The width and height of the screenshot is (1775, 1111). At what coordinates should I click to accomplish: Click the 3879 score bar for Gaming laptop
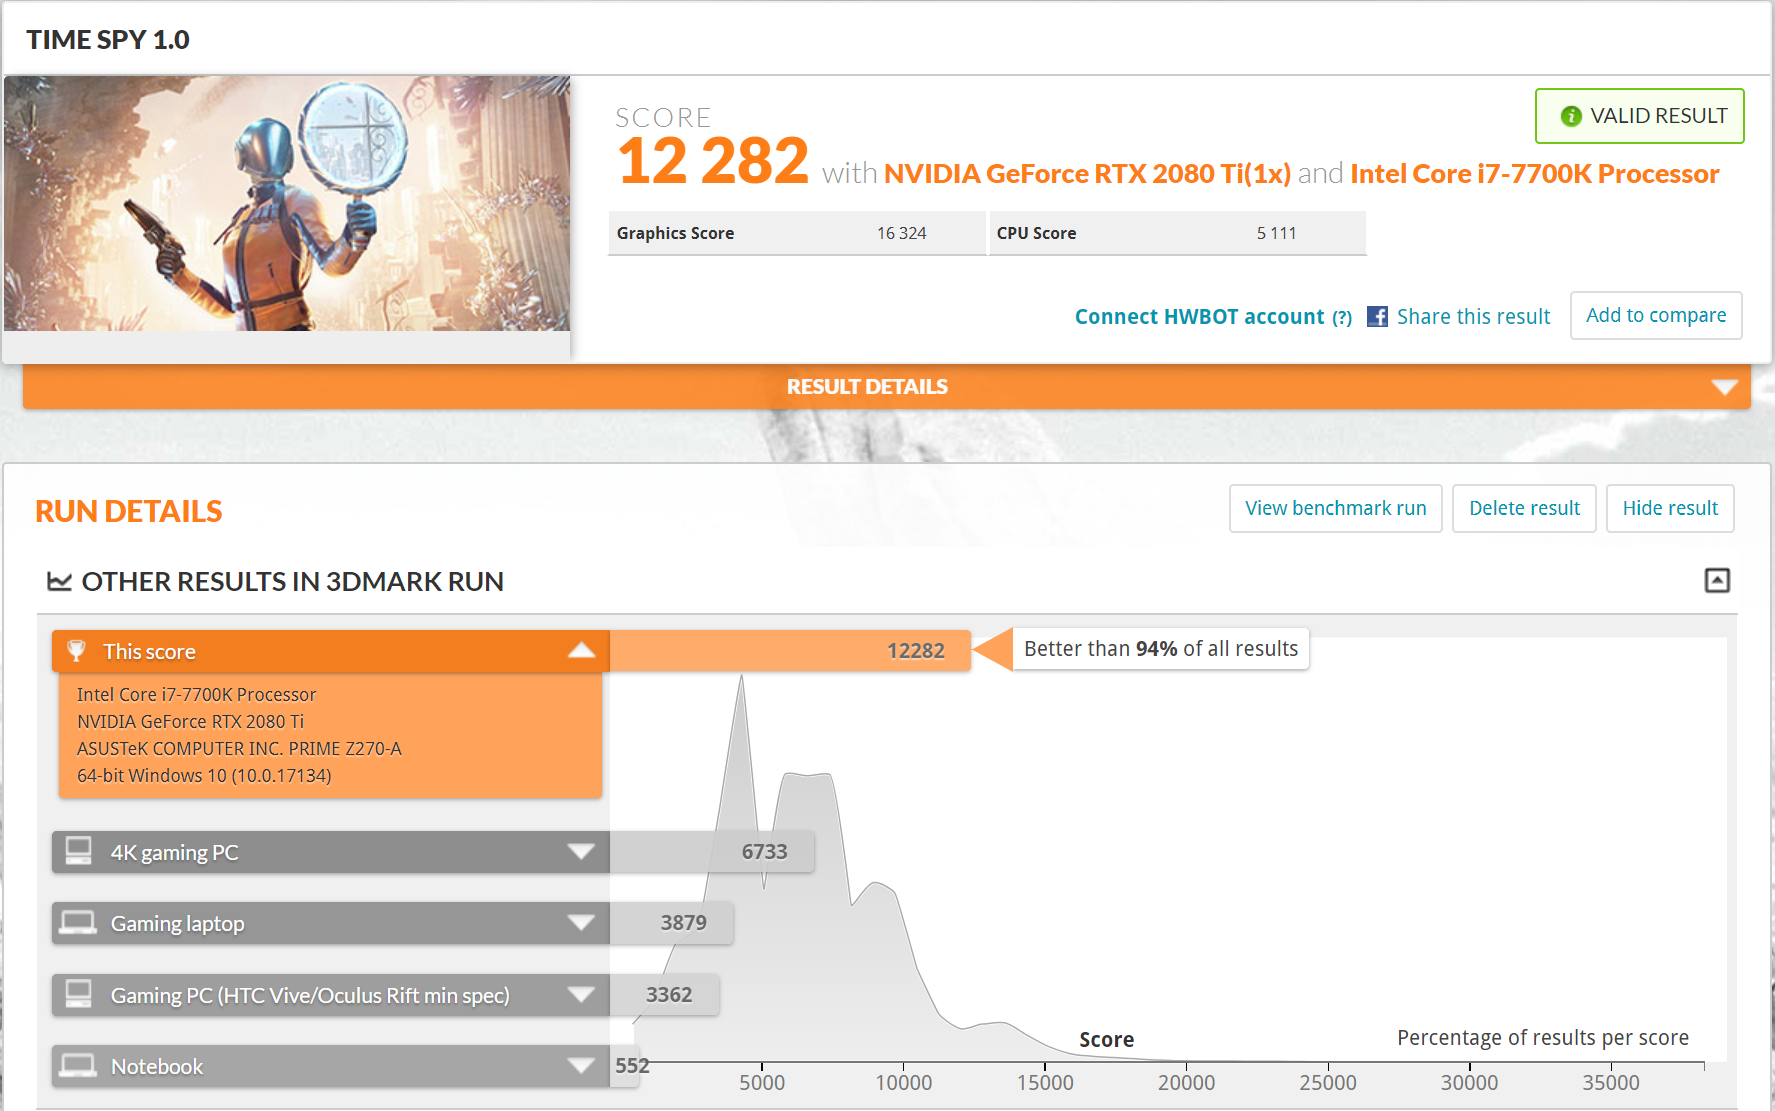(x=672, y=923)
